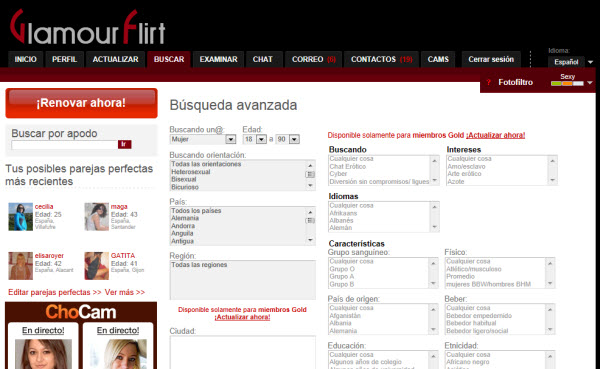The height and width of the screenshot is (369, 600).
Task: Open the ACTUALIZAR tab
Action: [x=115, y=59]
